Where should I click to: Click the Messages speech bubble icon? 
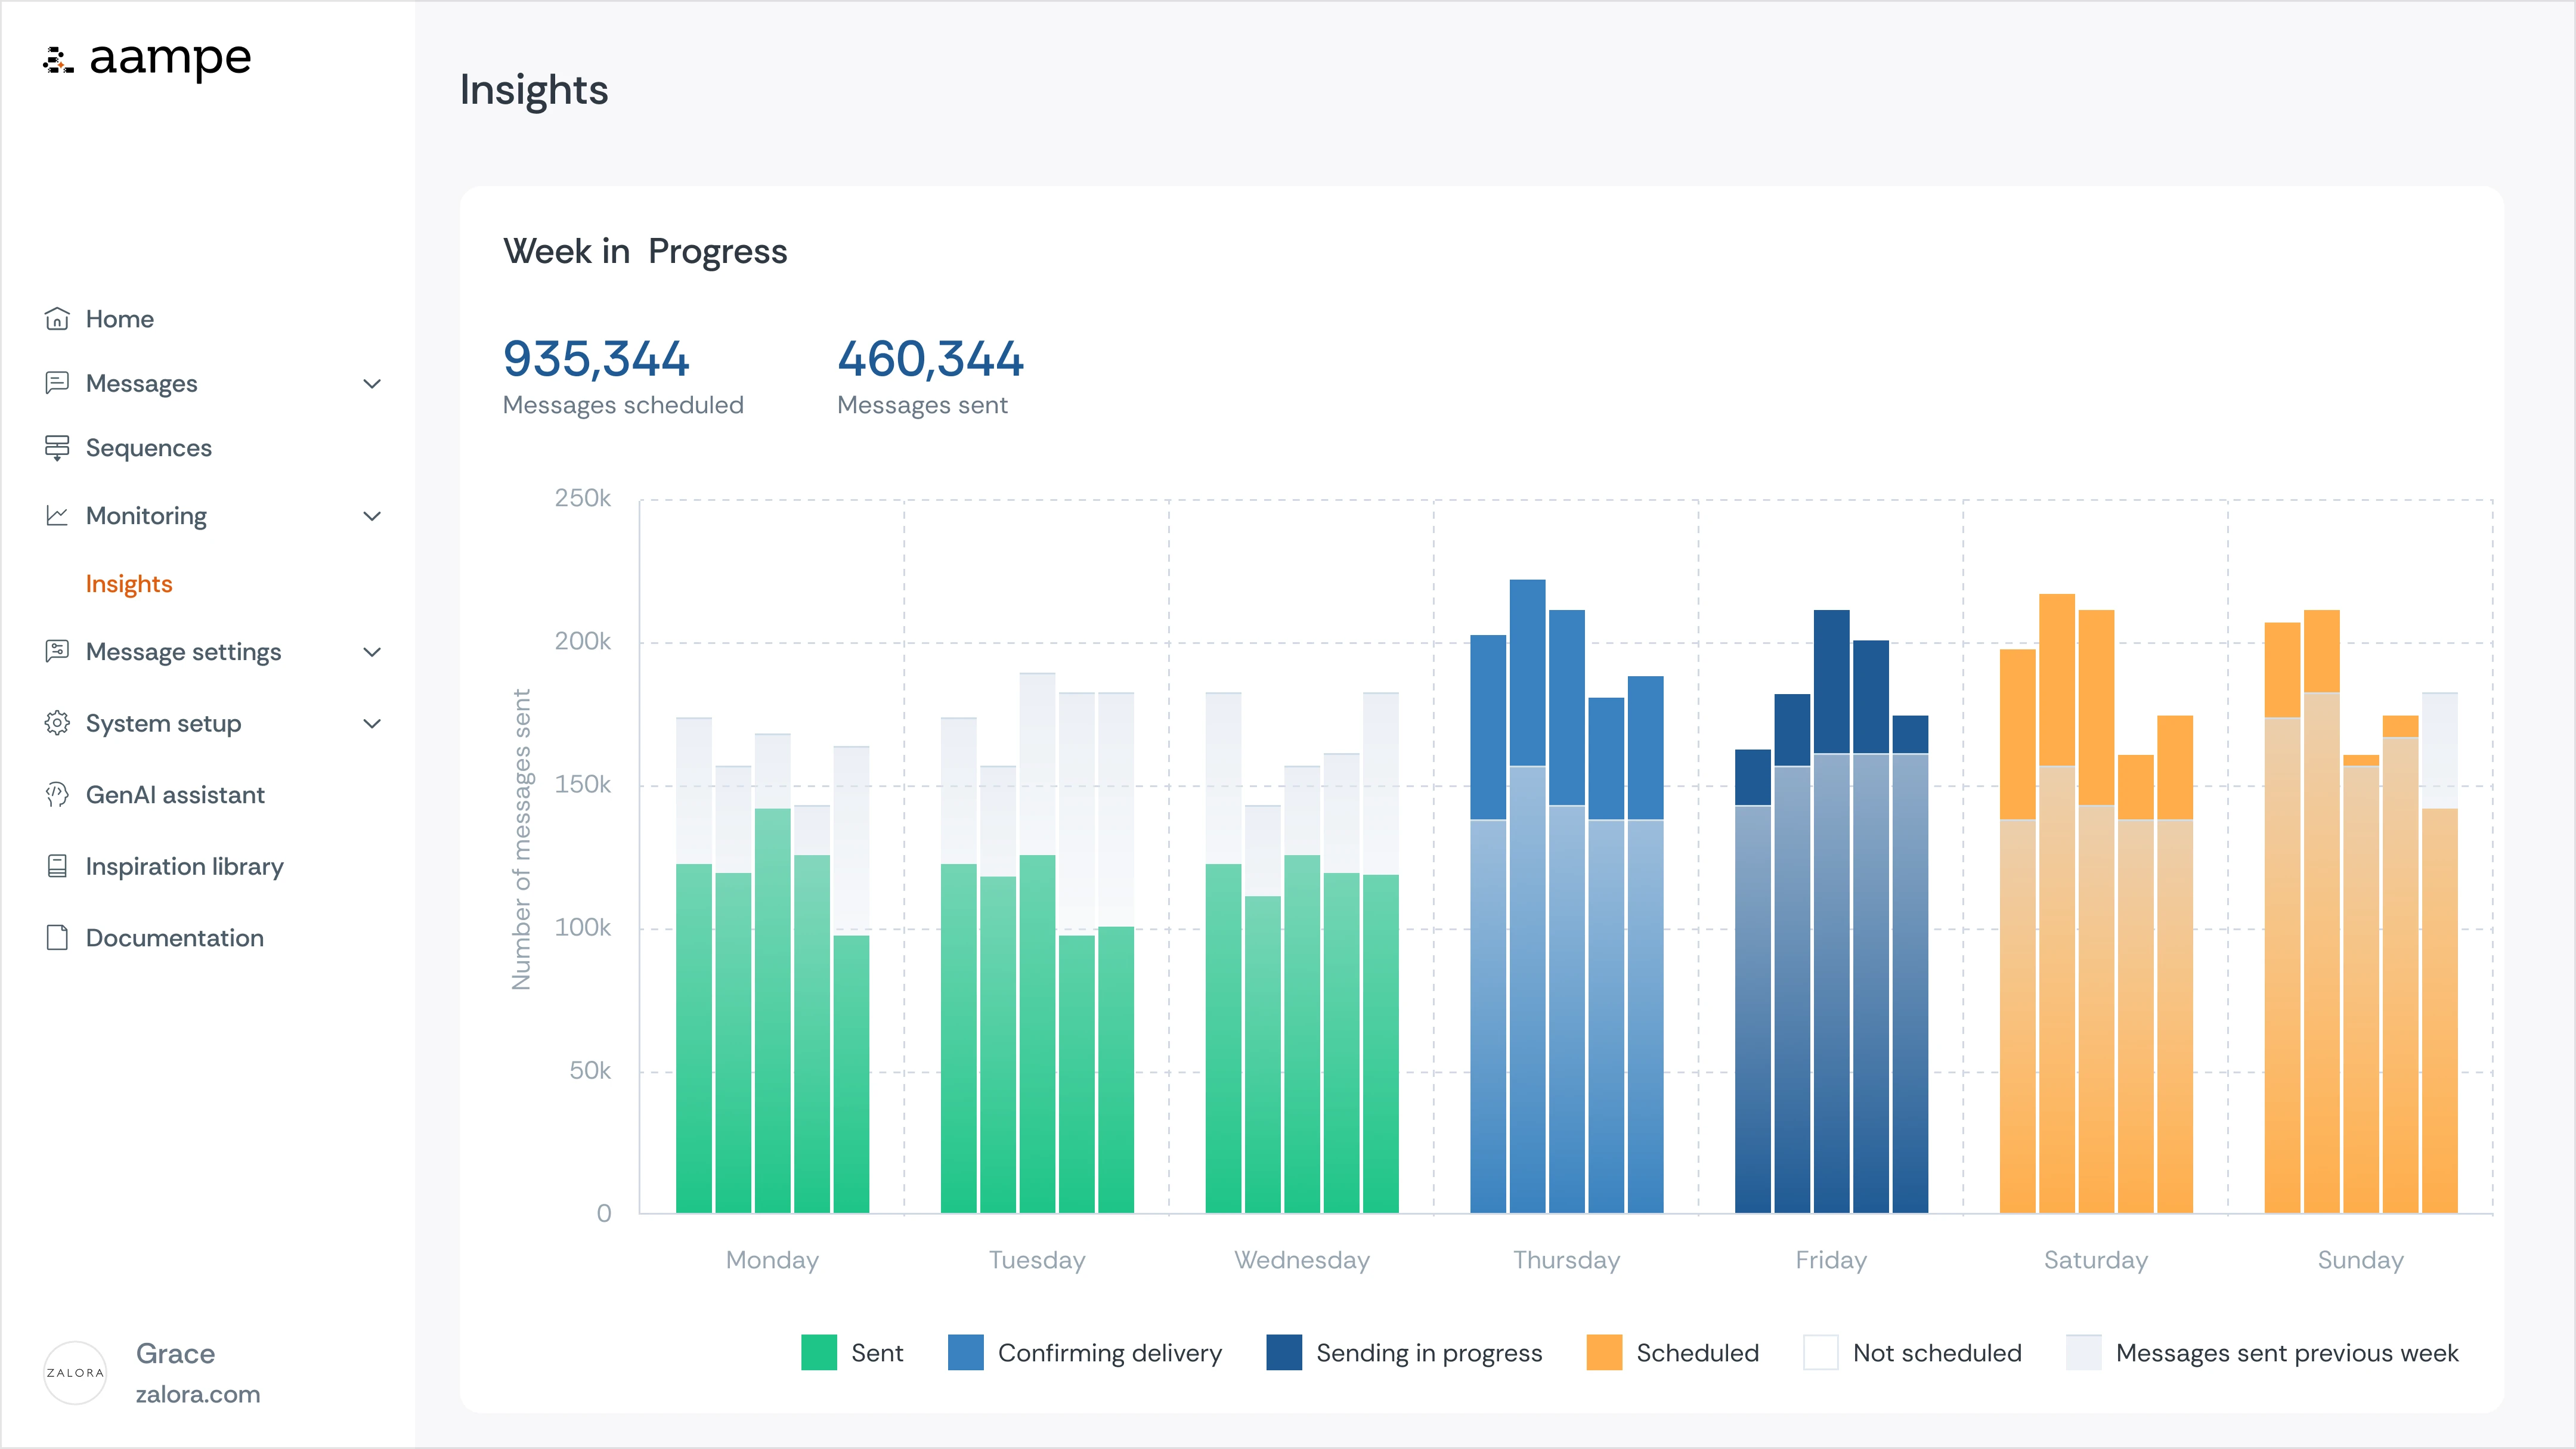pyautogui.click(x=57, y=383)
